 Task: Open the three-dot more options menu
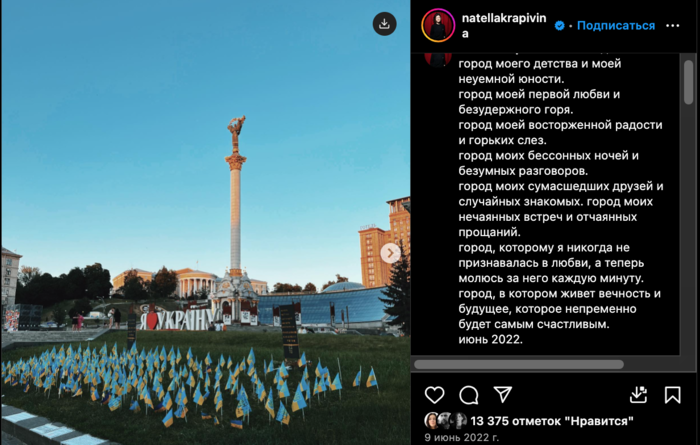[672, 26]
